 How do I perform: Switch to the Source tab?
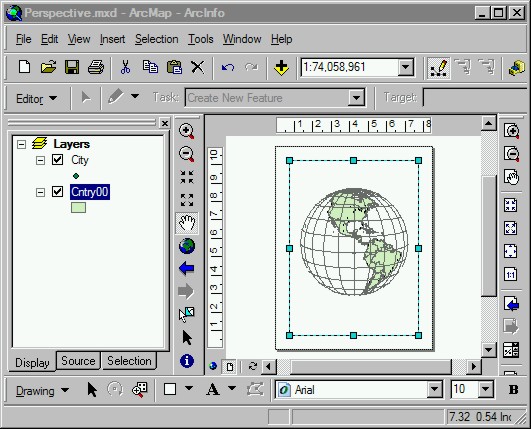(x=78, y=361)
